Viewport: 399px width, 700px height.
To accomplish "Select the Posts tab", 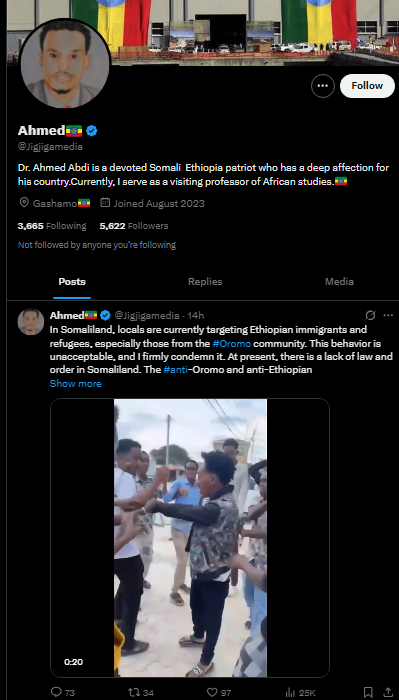I will 72,282.
